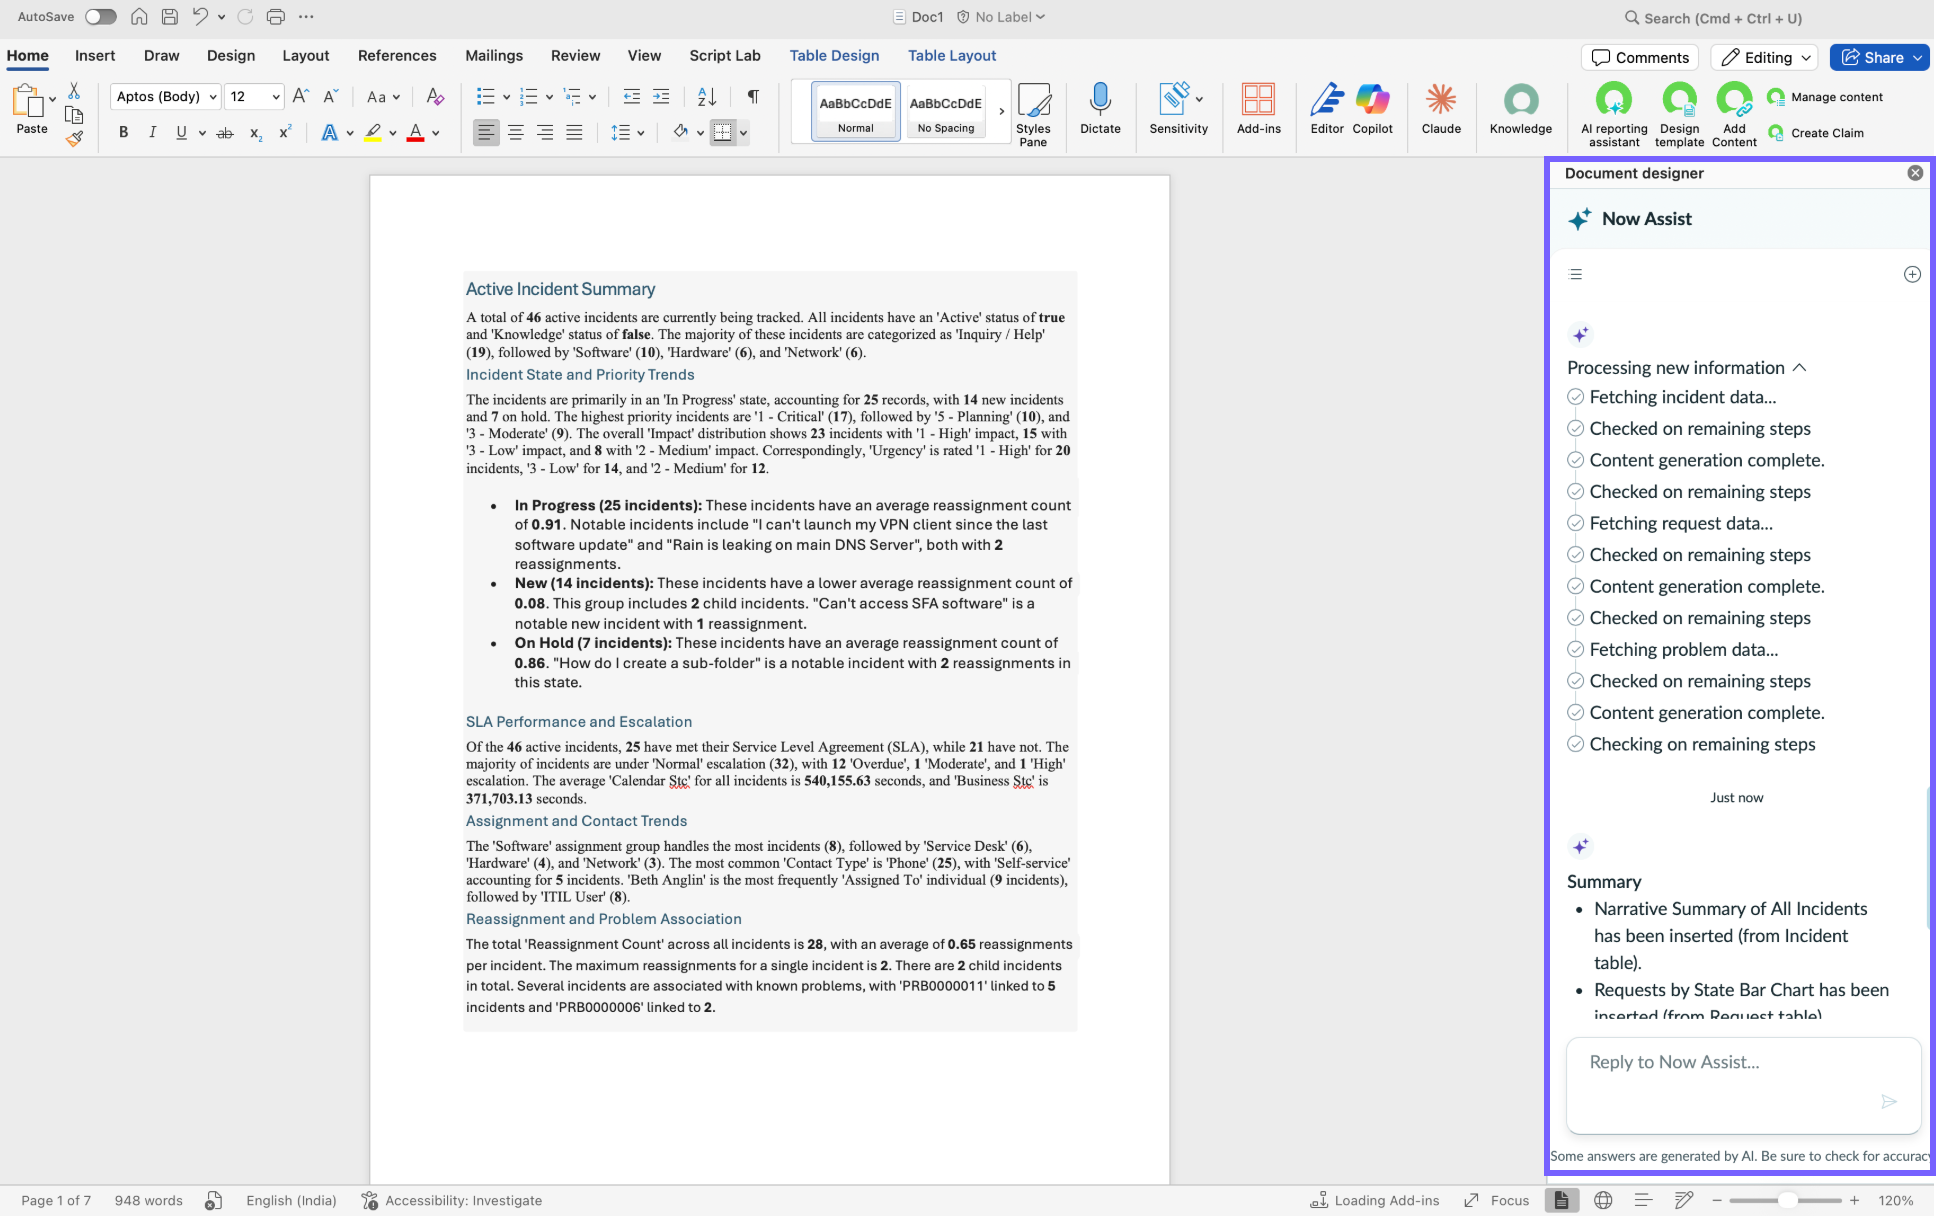Click Manage content button
The image size is (1936, 1216).
tap(1825, 97)
